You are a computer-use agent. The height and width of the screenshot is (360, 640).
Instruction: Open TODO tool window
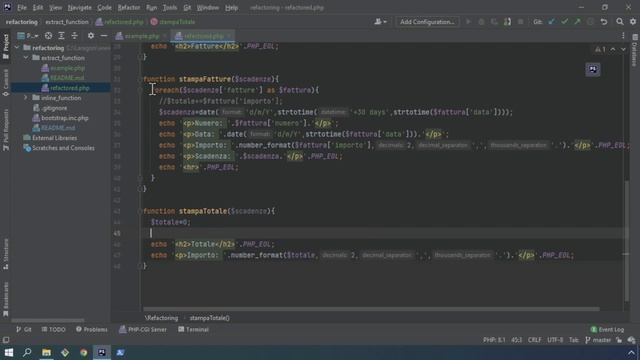[53, 329]
